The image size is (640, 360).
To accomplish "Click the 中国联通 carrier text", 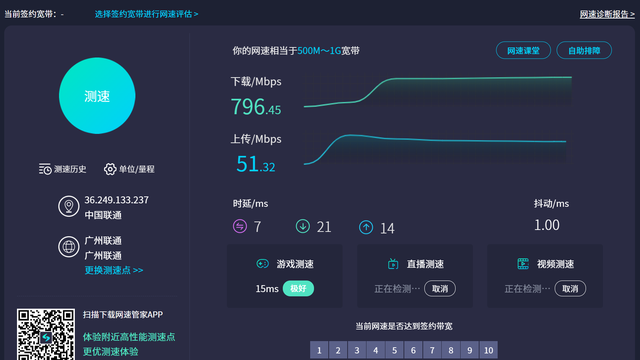I will [x=103, y=215].
